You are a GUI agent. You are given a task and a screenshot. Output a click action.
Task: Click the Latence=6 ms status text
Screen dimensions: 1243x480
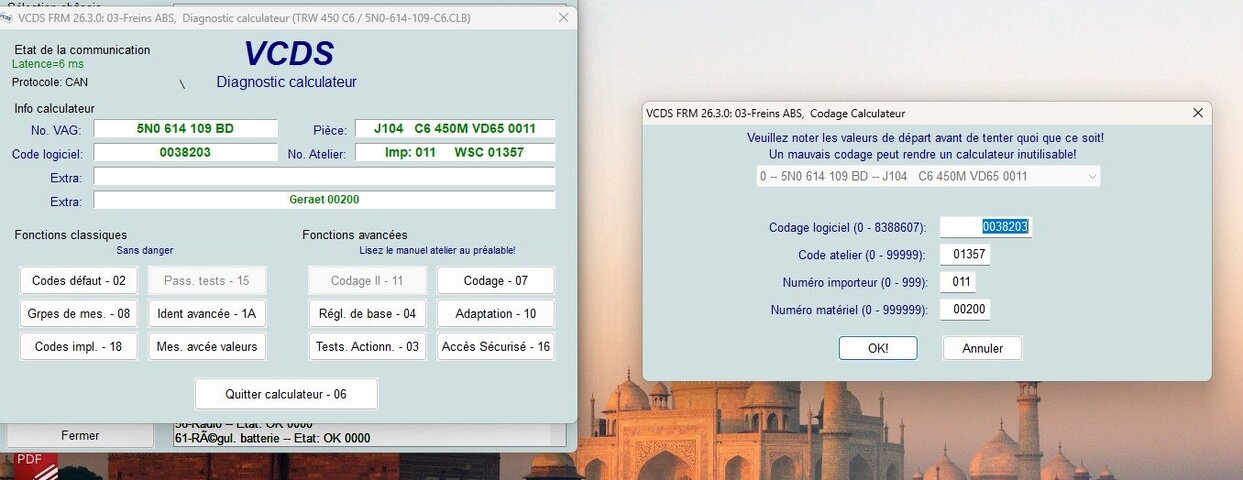tap(48, 64)
